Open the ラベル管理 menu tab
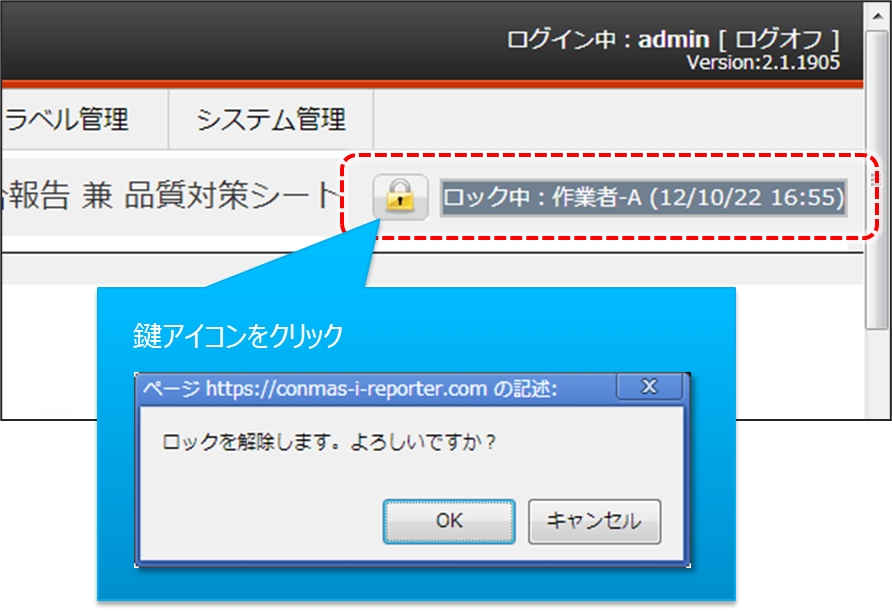 tap(67, 119)
